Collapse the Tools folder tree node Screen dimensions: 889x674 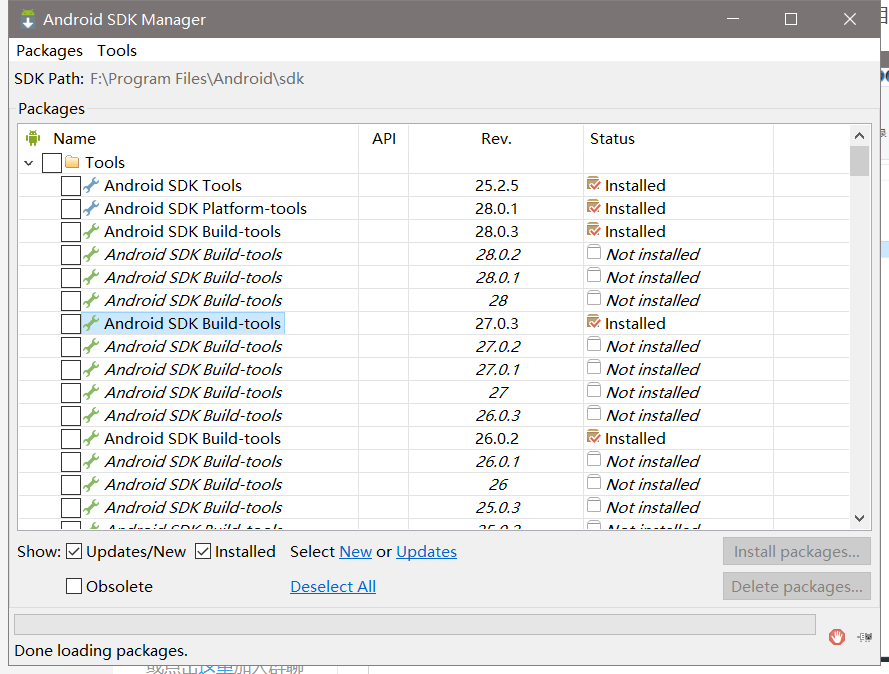click(x=29, y=163)
